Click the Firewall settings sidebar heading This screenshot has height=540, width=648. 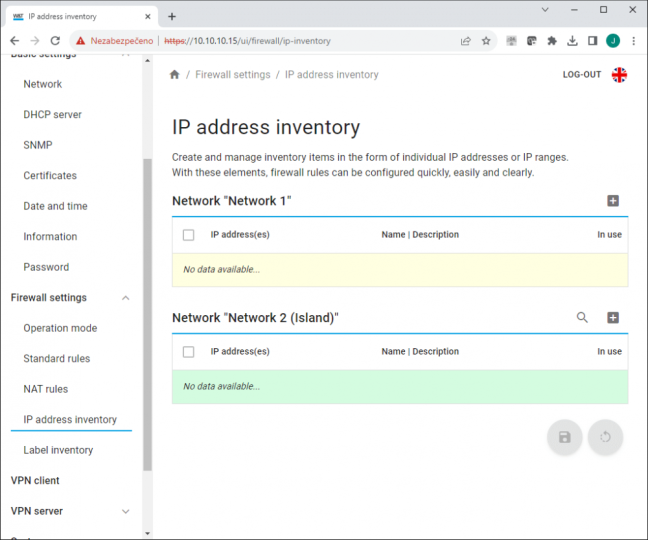[49, 297]
